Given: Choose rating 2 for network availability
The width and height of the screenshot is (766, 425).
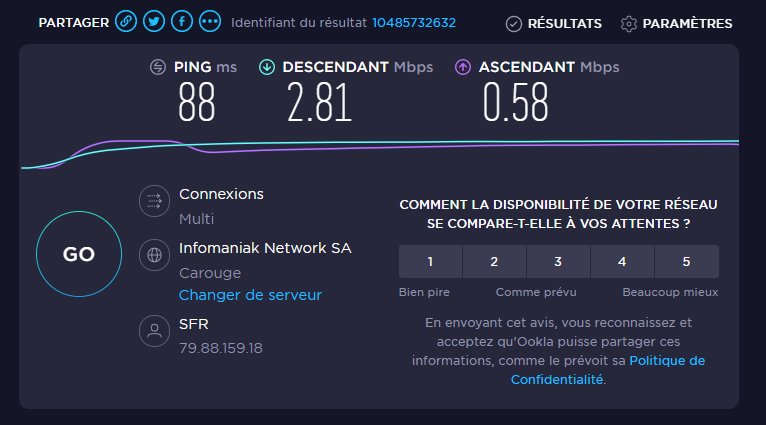Looking at the screenshot, I should (494, 262).
